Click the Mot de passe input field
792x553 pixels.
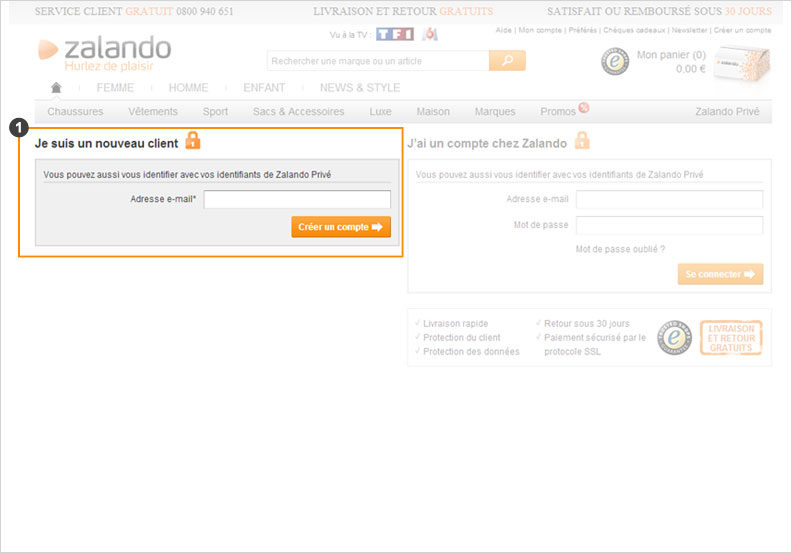click(669, 225)
